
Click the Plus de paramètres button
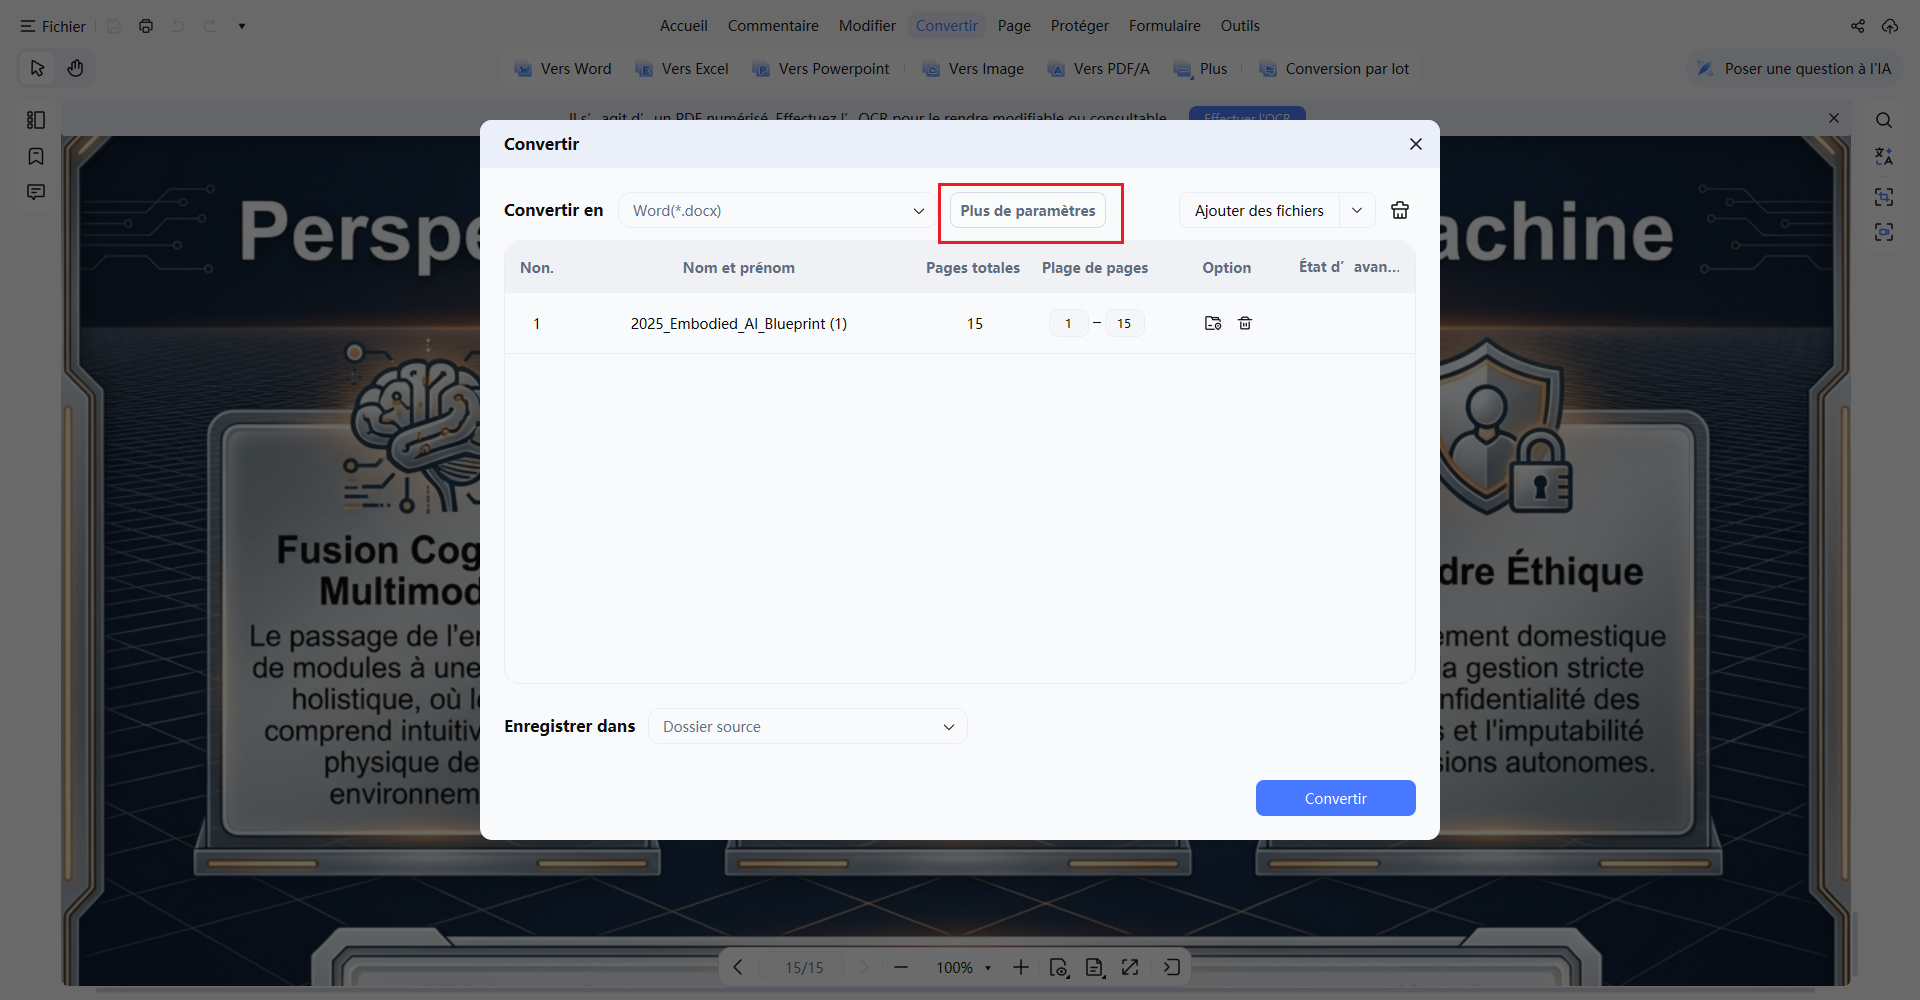(x=1028, y=210)
